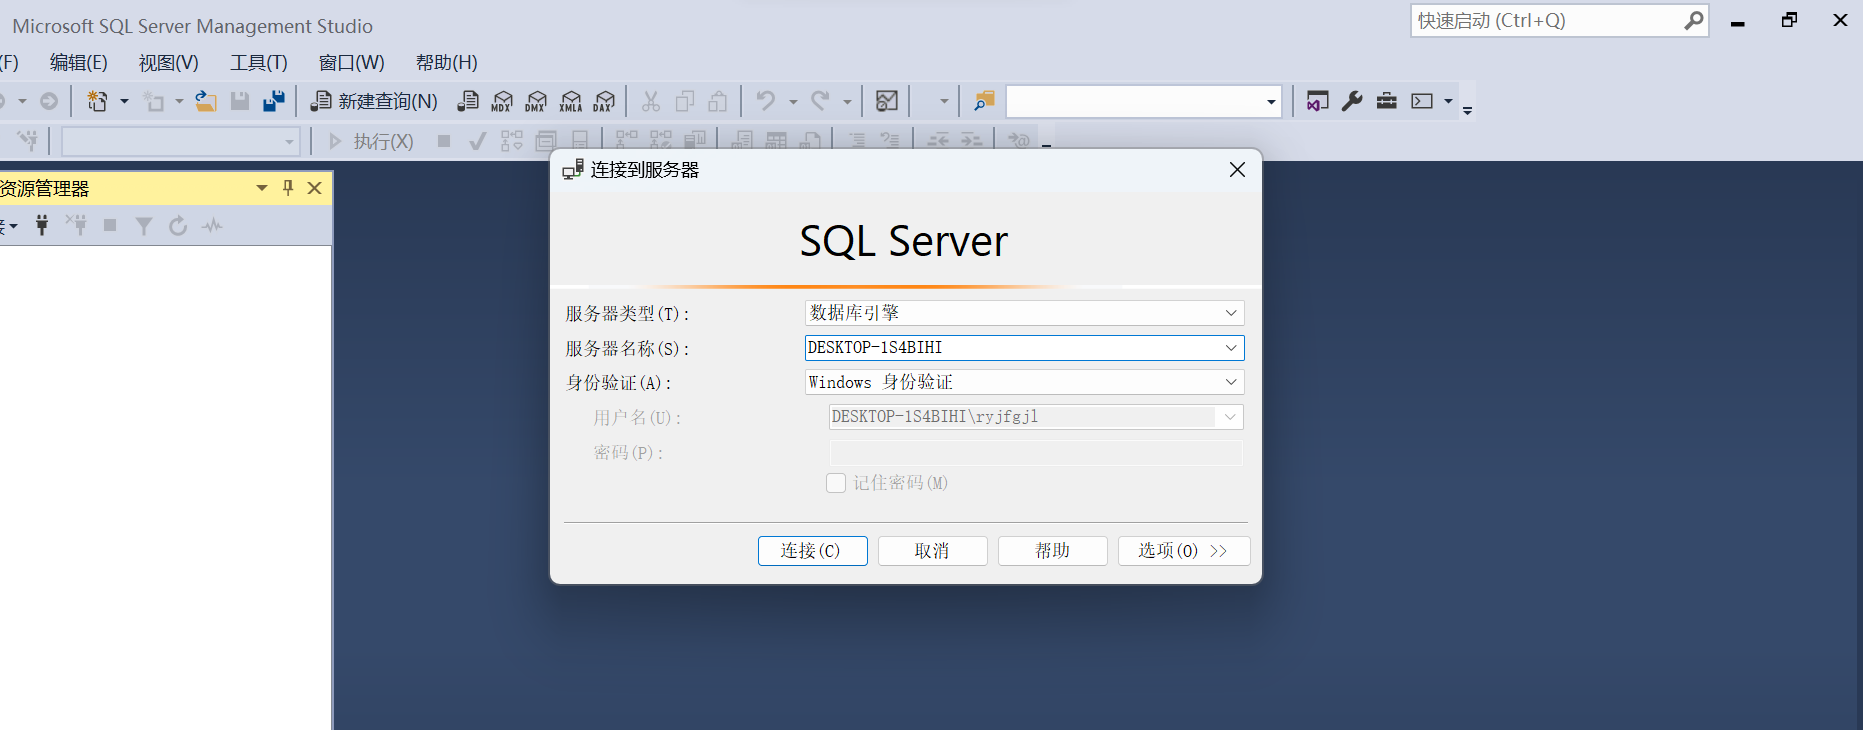
Task: Click the Redo arrow icon
Action: [x=820, y=101]
